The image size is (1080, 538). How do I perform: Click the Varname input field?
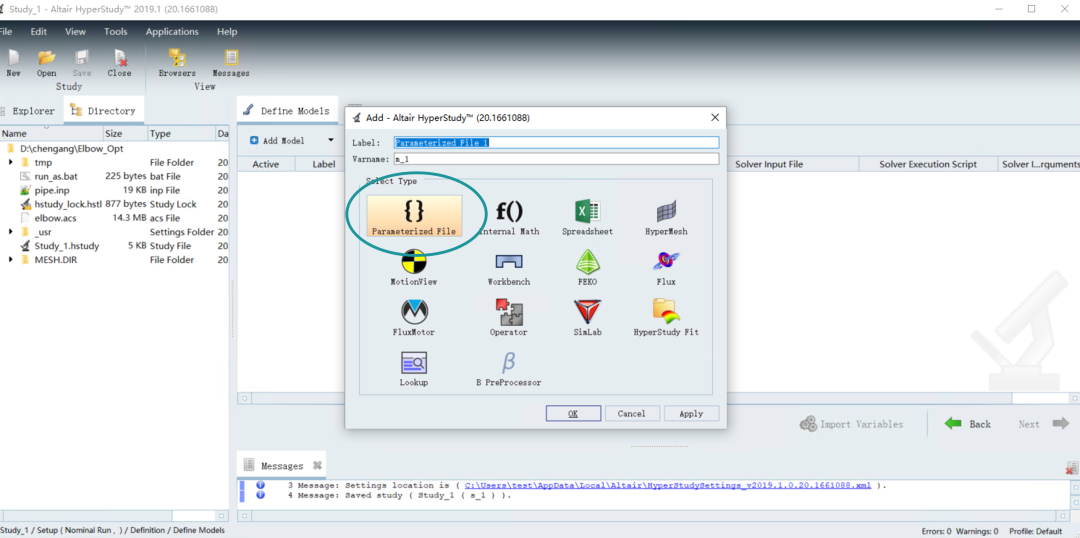pyautogui.click(x=556, y=159)
